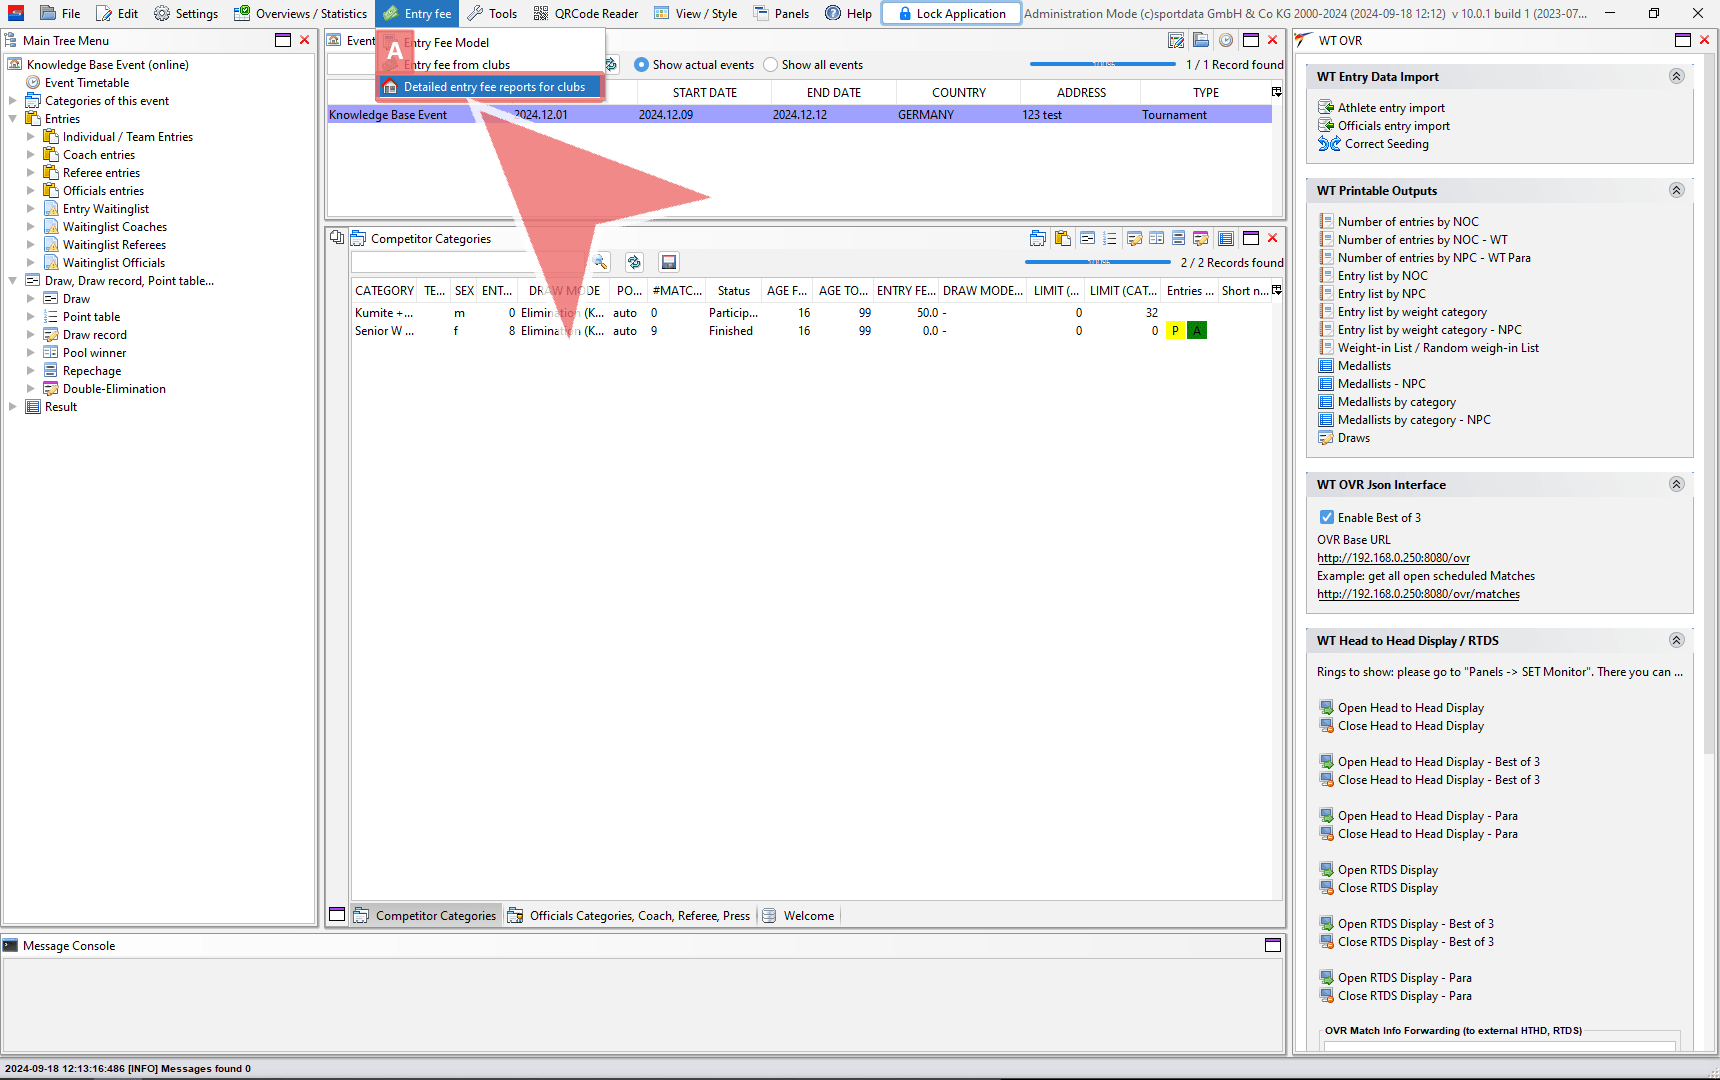The width and height of the screenshot is (1720, 1080).
Task: Collapse the WT Printable Outputs section
Action: coord(1676,190)
